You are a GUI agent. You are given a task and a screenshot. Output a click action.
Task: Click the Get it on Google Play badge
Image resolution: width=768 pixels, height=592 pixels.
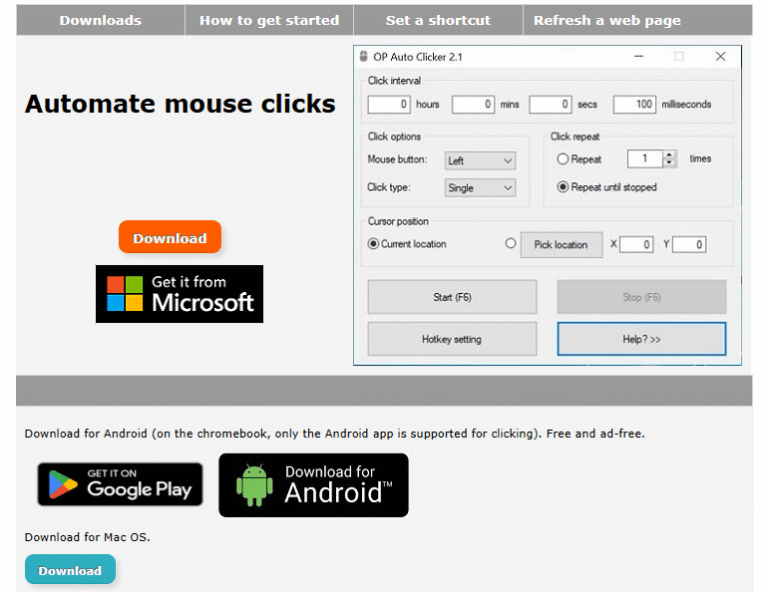pos(120,485)
